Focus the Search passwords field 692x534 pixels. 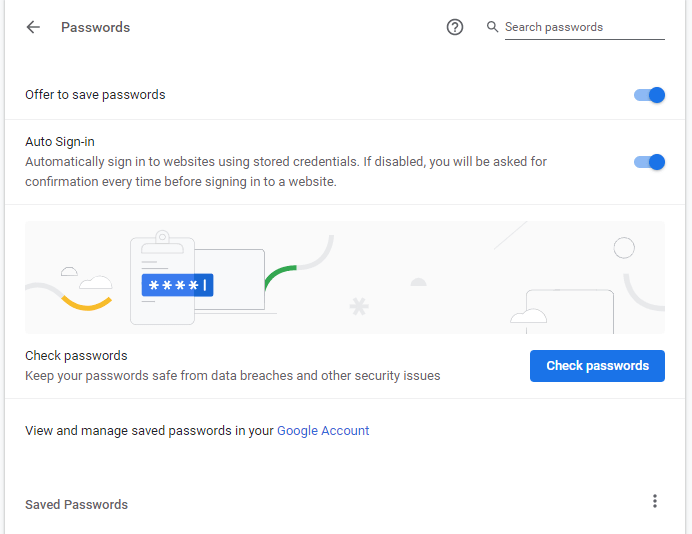(x=584, y=27)
